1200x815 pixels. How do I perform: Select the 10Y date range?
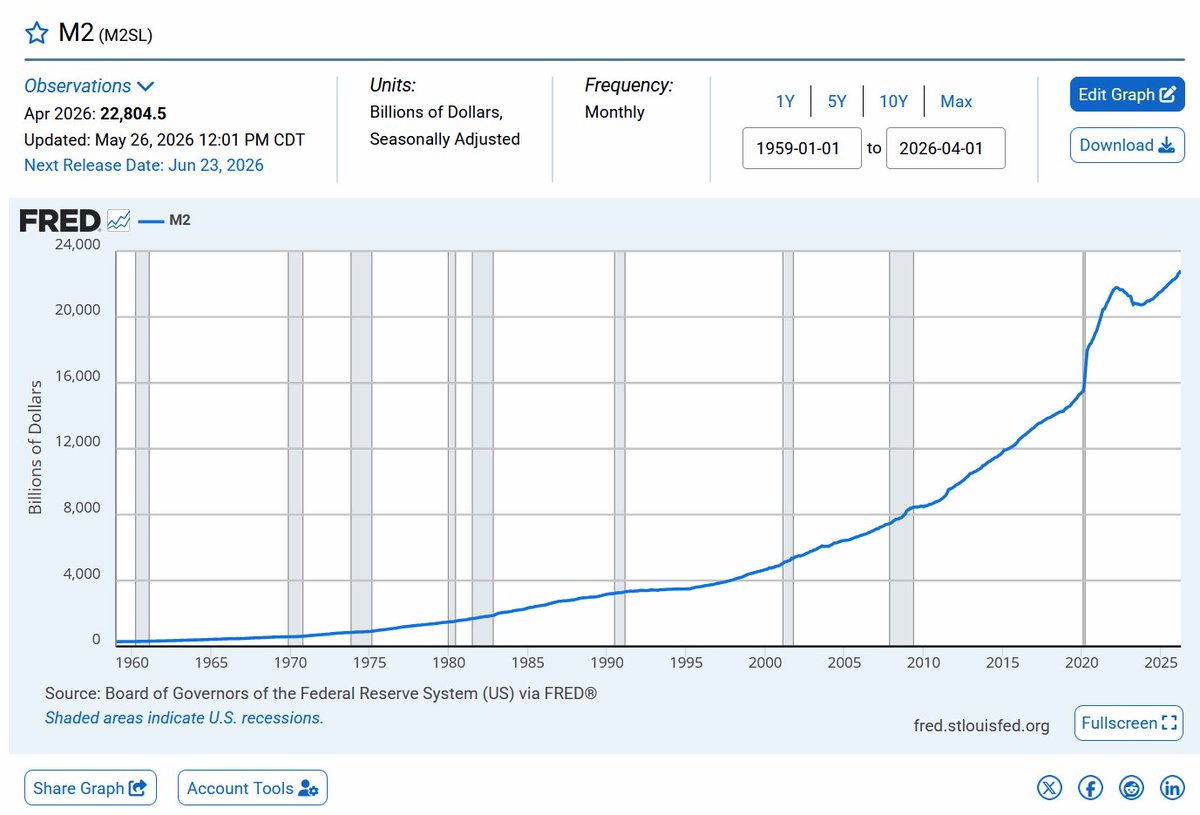893,101
